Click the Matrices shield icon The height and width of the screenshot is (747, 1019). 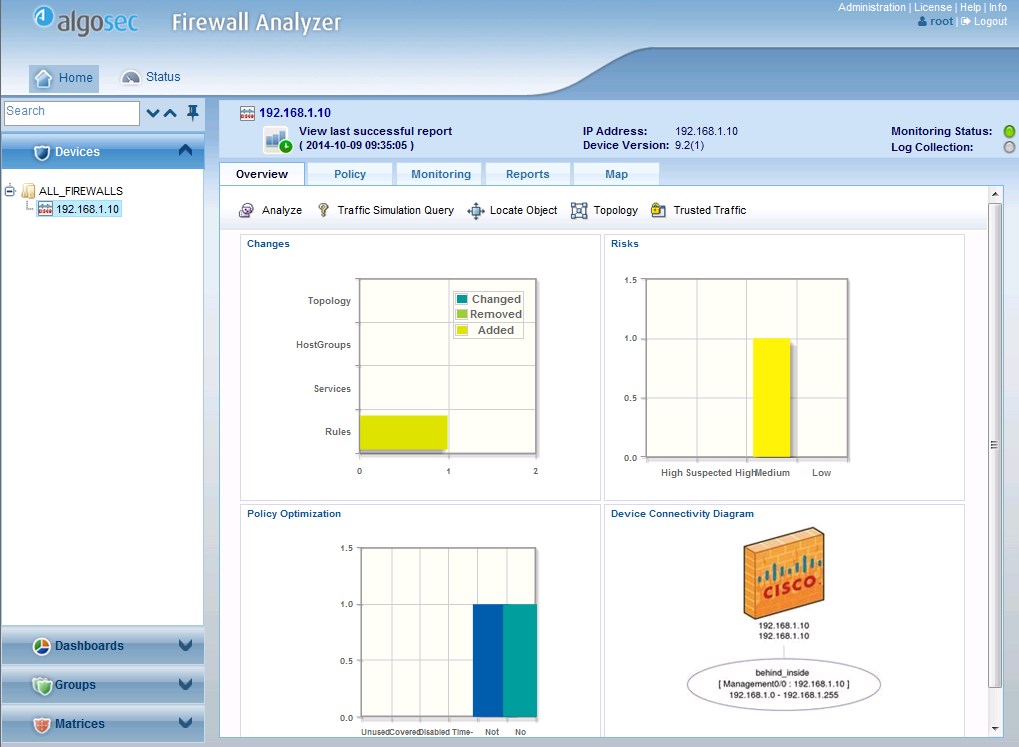pos(42,724)
